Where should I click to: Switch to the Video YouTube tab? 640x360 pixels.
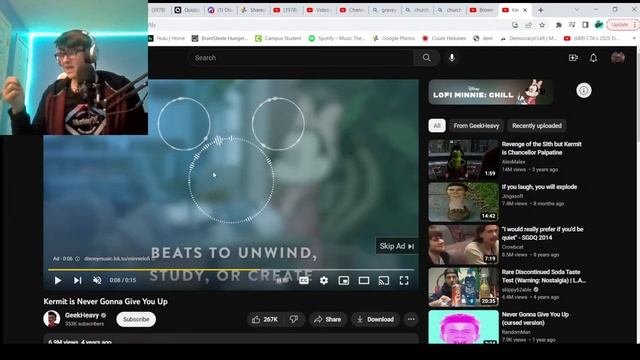[318, 10]
